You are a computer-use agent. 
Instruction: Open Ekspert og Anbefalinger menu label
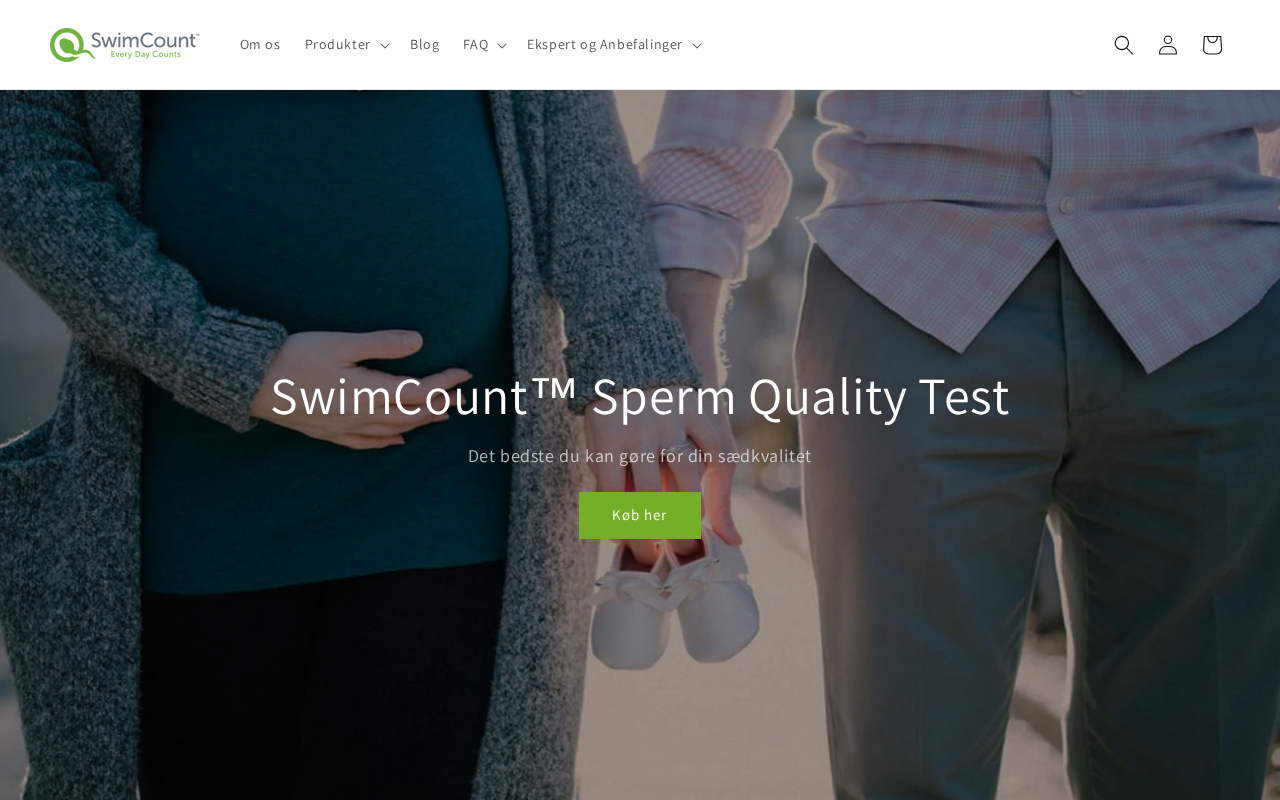604,45
